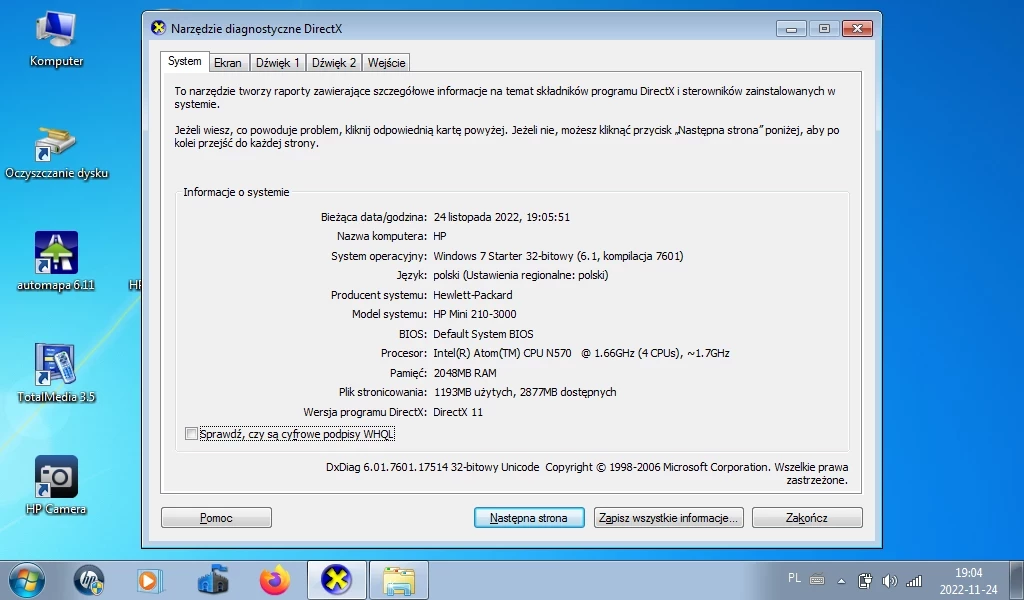Switch to the Ekran tab
This screenshot has height=600, width=1024.
[x=228, y=62]
